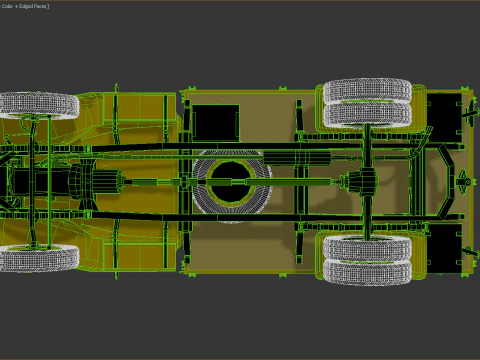Select the dark muffler cylinder above drive shaft
The height and width of the screenshot is (360, 480).
click(x=297, y=157)
